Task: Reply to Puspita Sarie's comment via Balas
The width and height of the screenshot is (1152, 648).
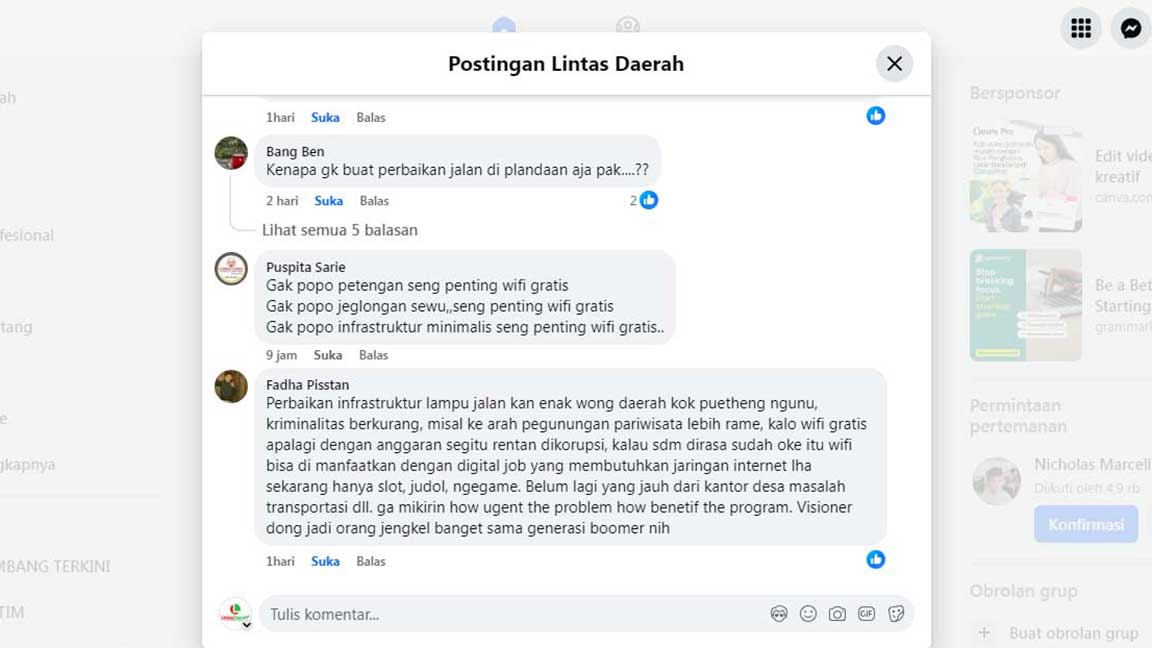Action: click(373, 355)
